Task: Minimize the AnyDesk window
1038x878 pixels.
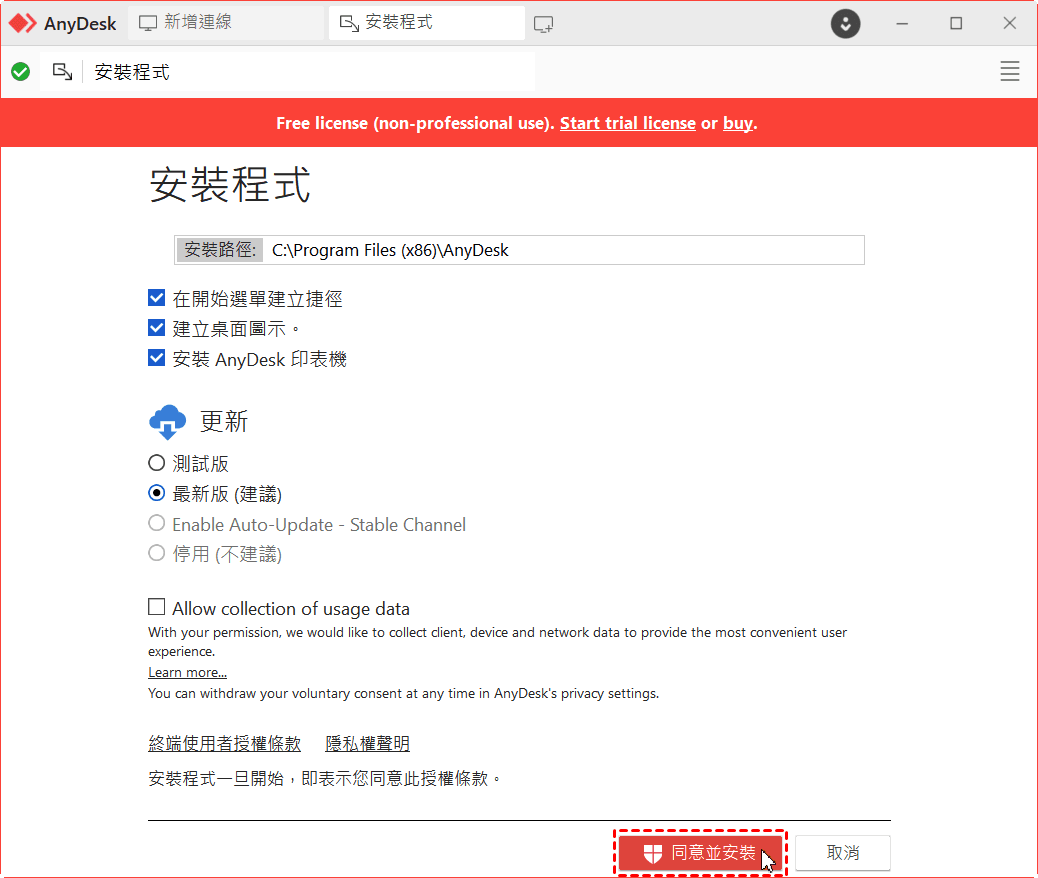Action: click(902, 24)
